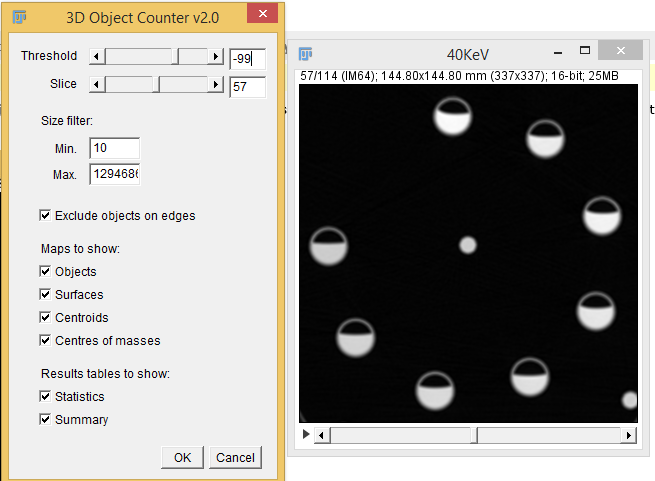Disable the Surfaces map checkbox

coord(45,295)
